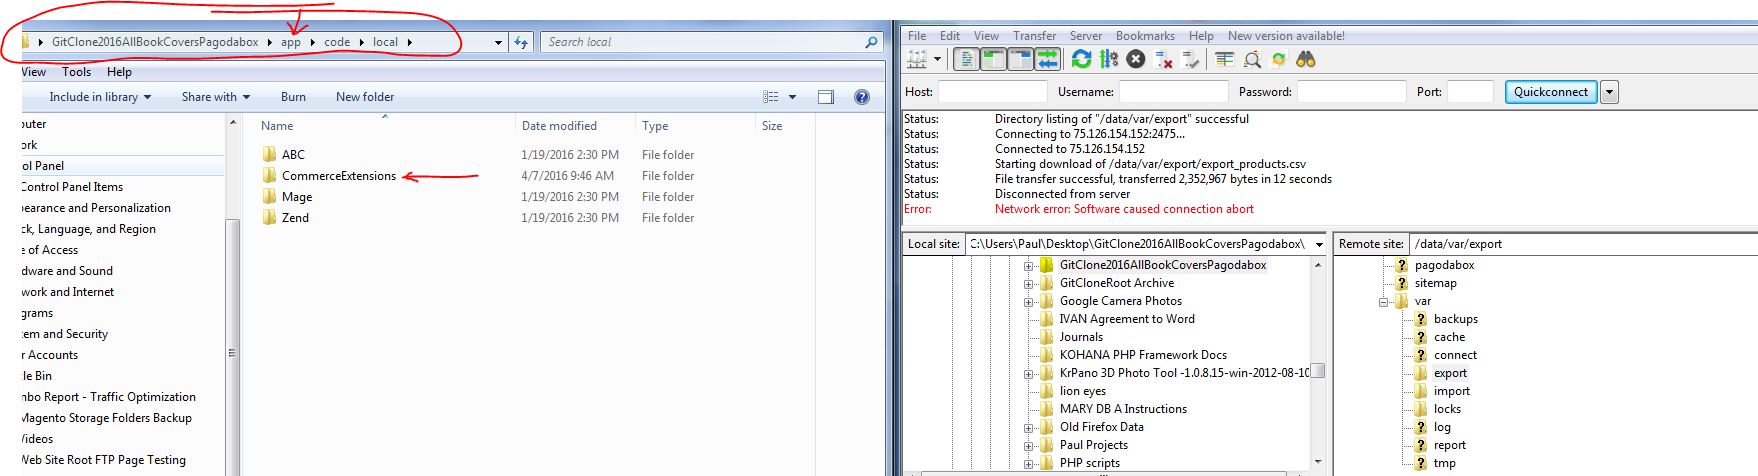Expand GitCloneRoot Archive tree node

point(1028,284)
